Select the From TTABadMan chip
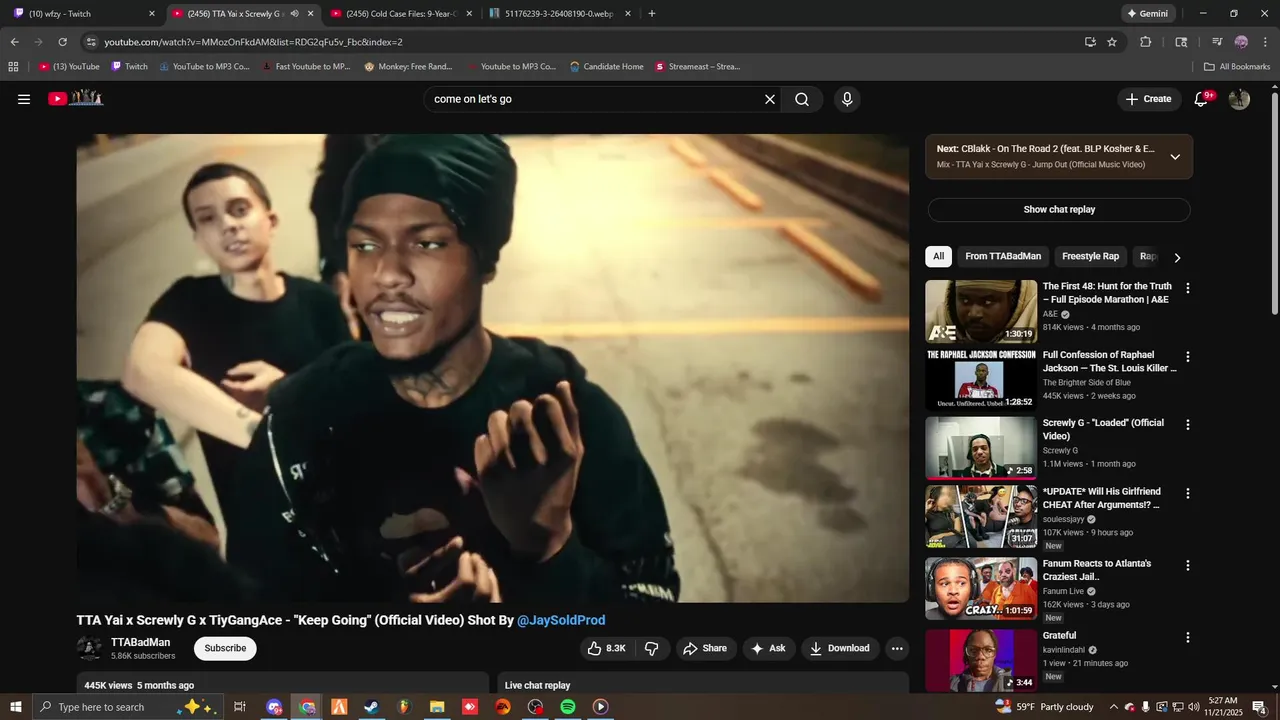The height and width of the screenshot is (720, 1280). (x=1003, y=256)
